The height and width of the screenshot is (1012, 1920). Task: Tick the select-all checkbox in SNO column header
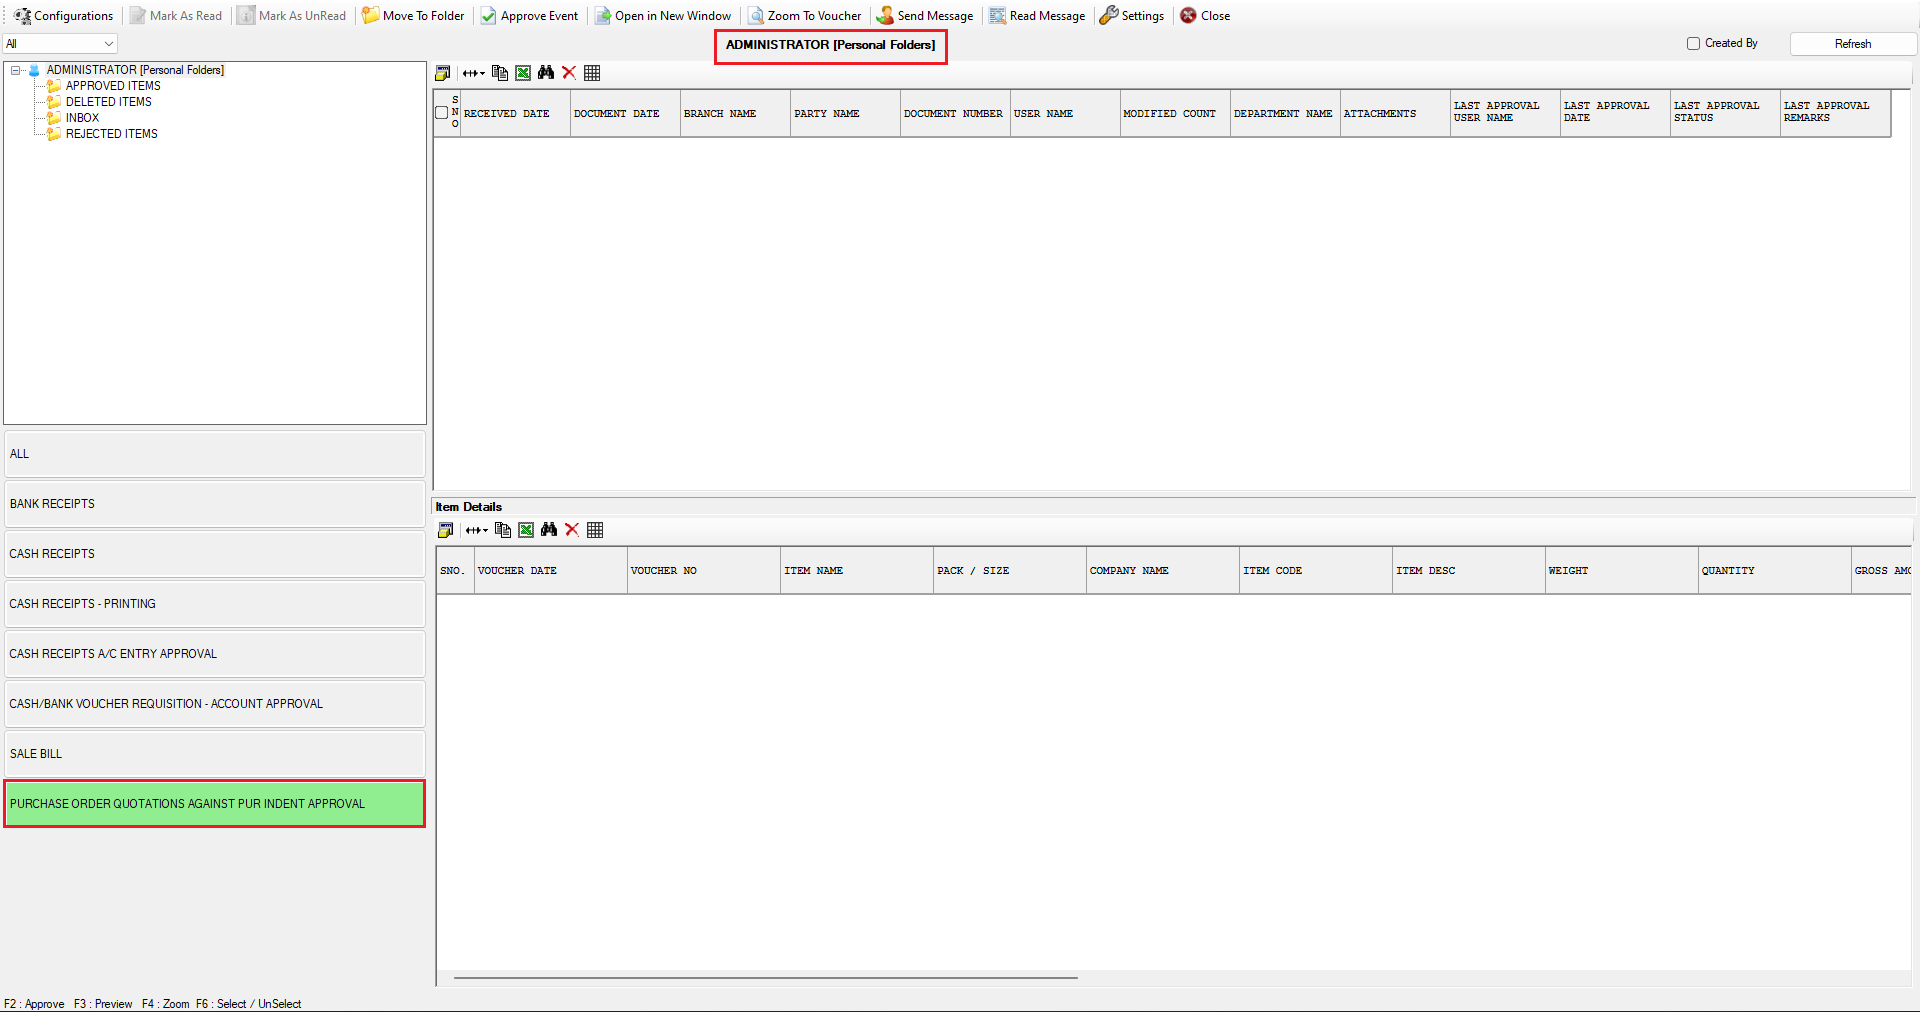coord(442,113)
